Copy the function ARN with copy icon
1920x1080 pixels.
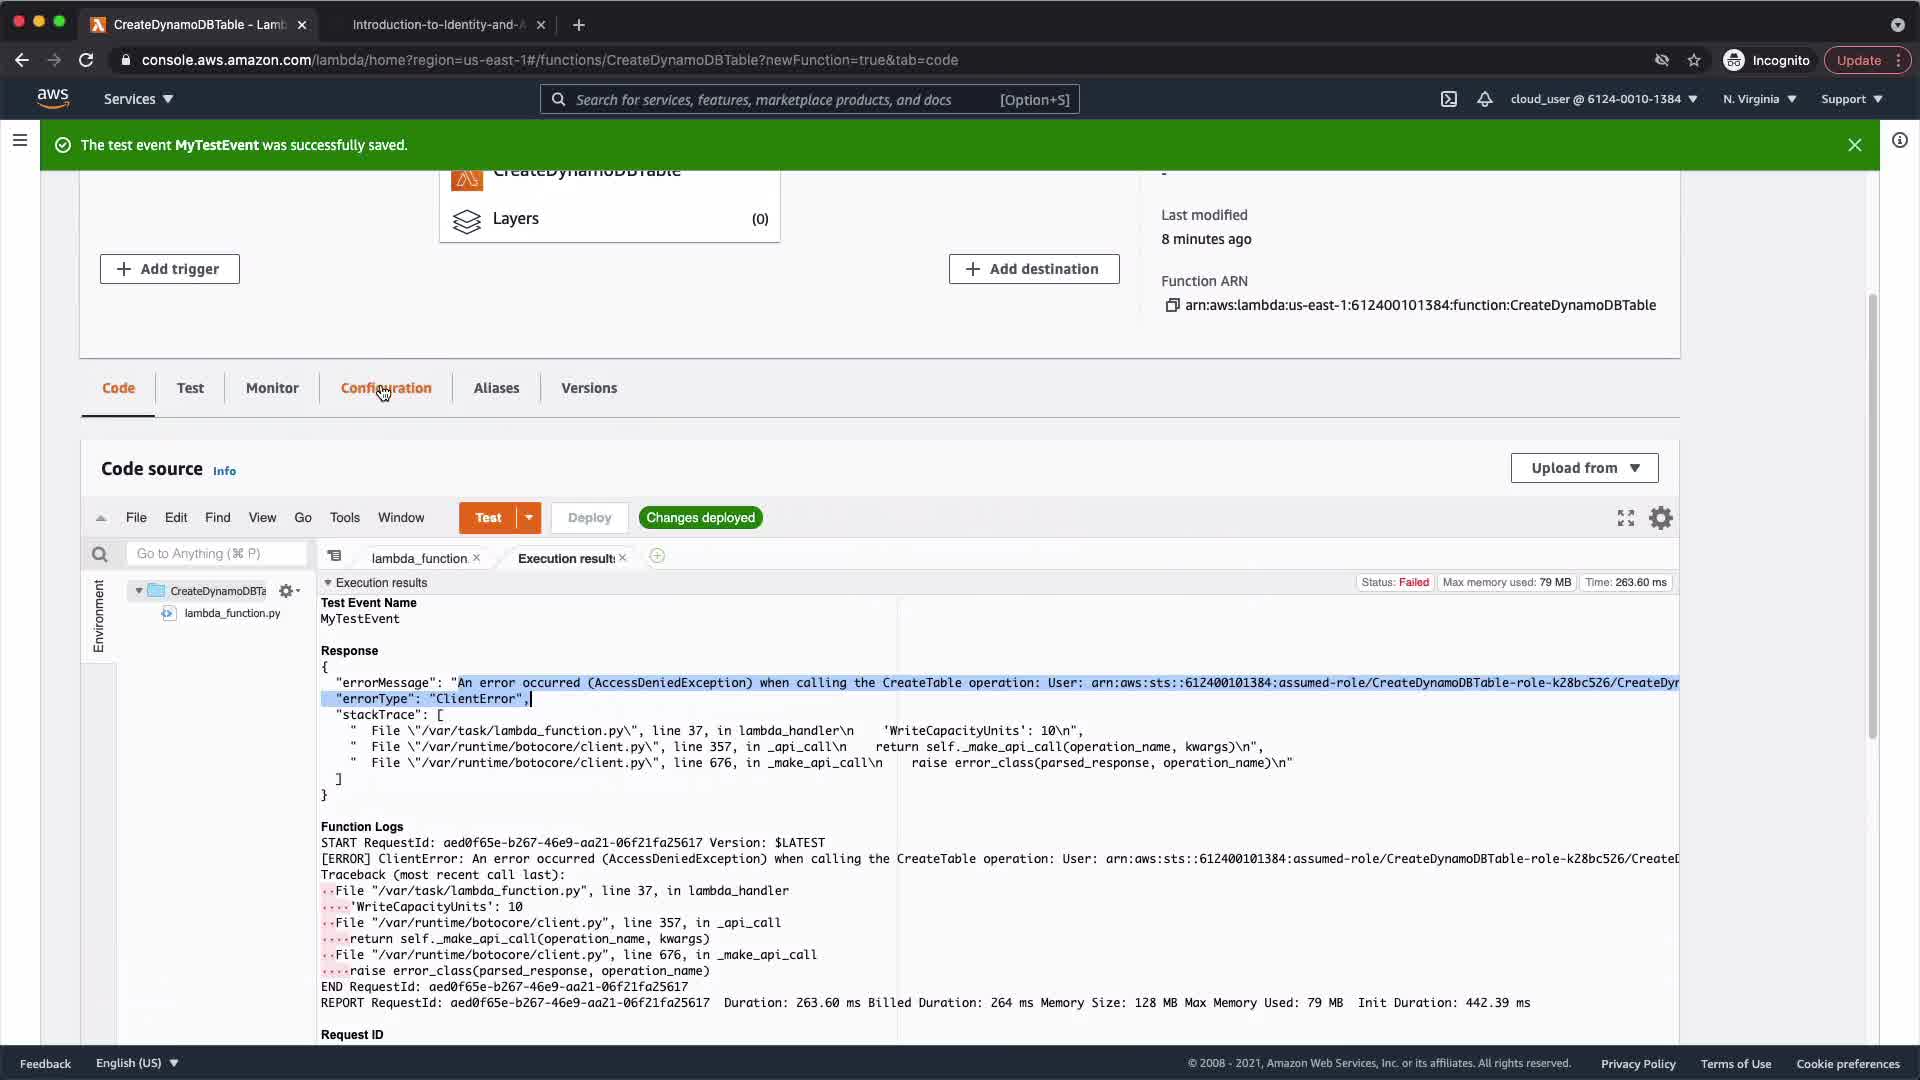(1172, 305)
